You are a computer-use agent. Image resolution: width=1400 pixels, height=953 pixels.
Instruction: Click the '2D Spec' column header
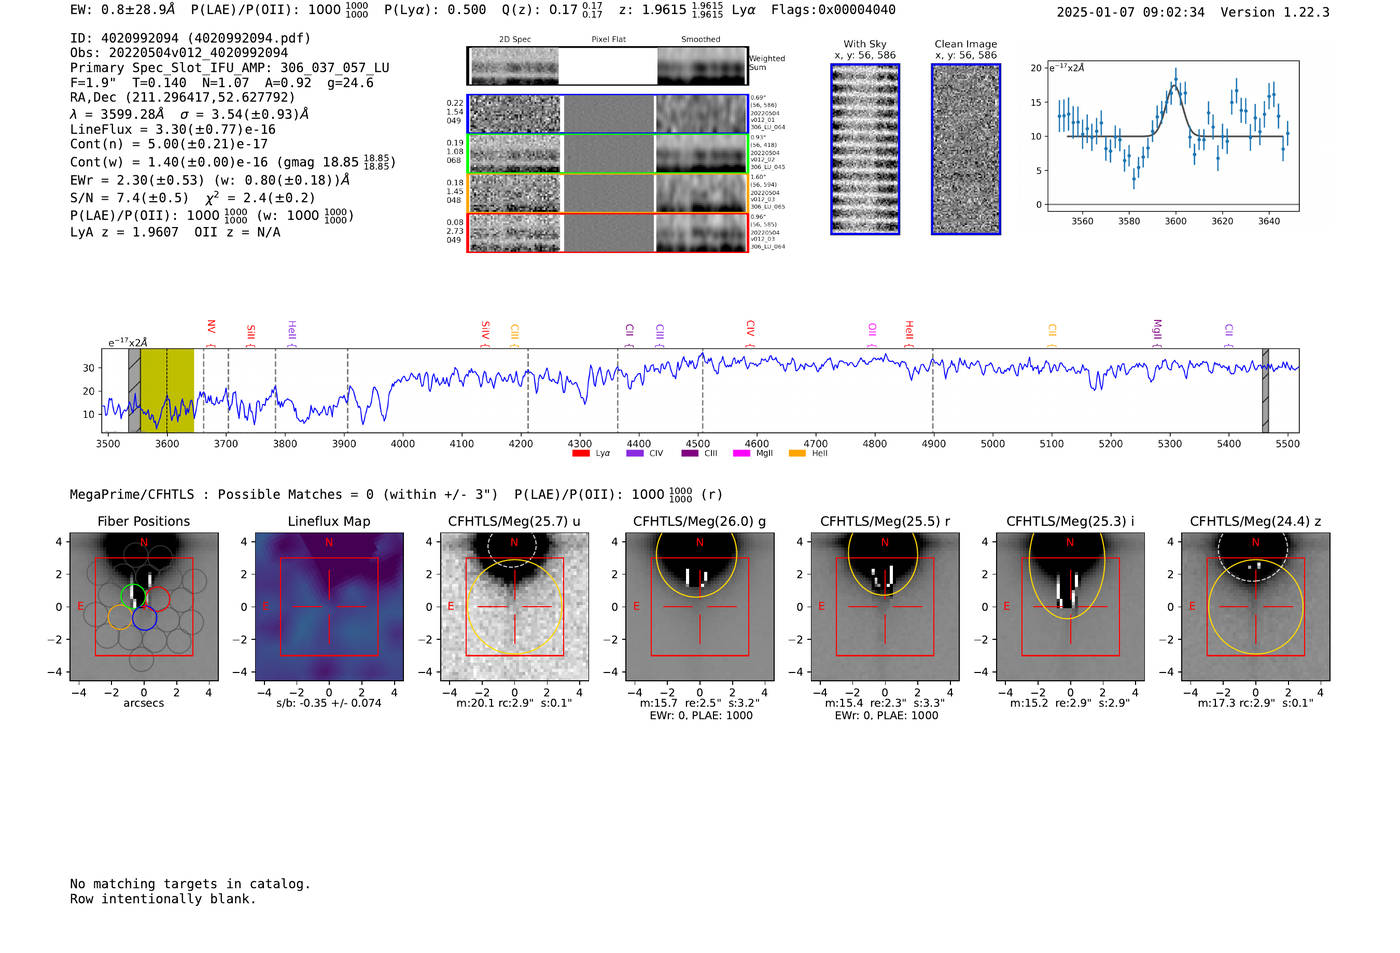[x=515, y=40]
